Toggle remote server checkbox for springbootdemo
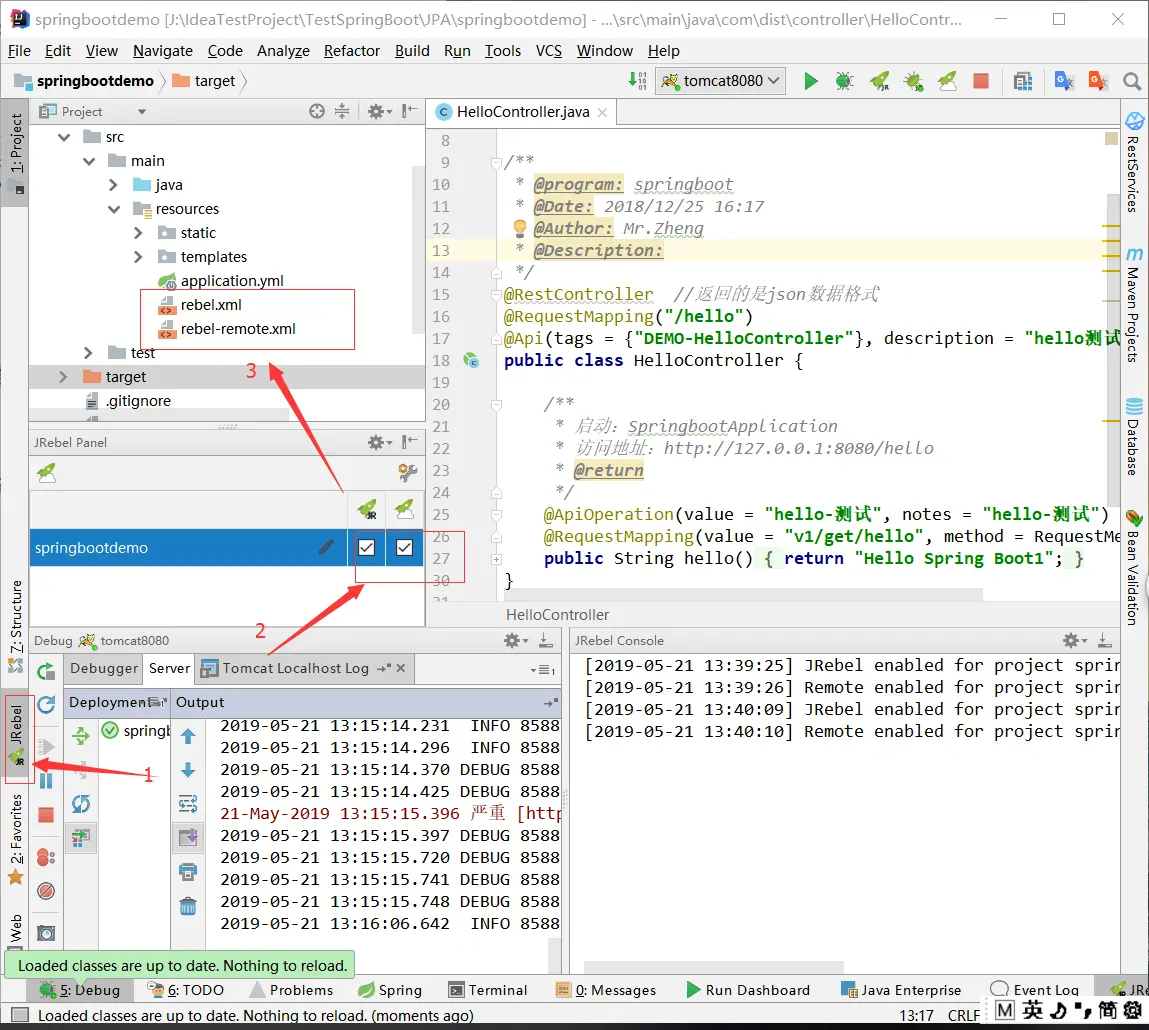This screenshot has height=1030, width=1149. (x=404, y=547)
